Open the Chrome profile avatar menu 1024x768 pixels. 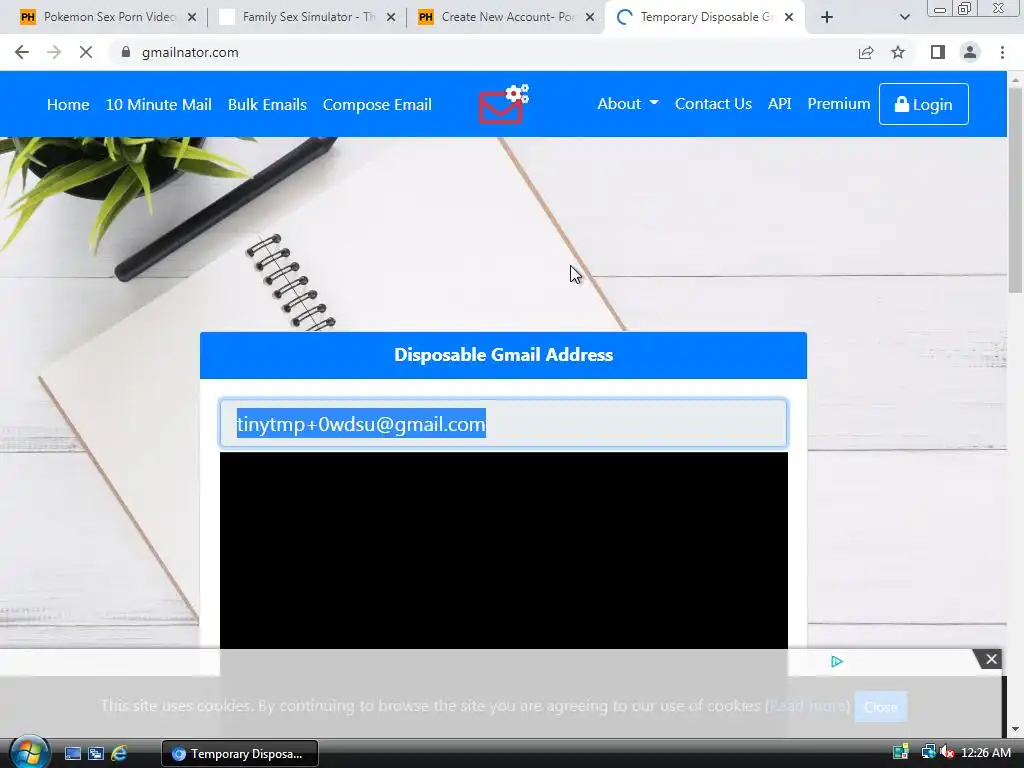(x=970, y=52)
